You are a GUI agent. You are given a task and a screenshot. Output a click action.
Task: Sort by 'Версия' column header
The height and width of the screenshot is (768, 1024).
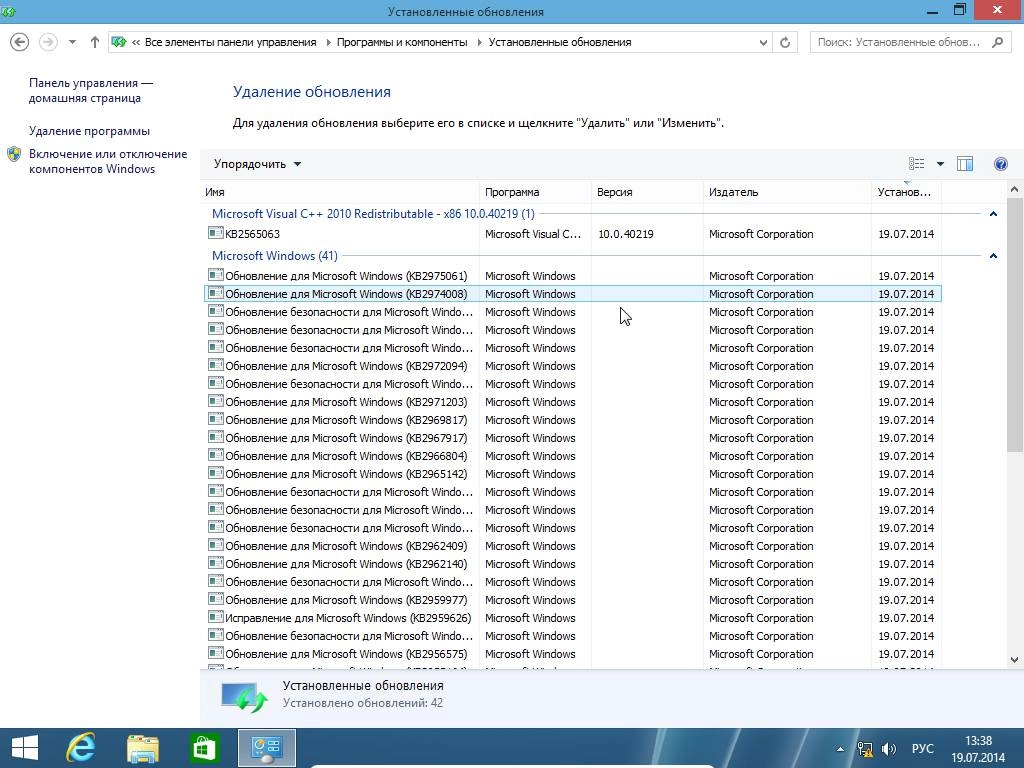[x=647, y=192]
